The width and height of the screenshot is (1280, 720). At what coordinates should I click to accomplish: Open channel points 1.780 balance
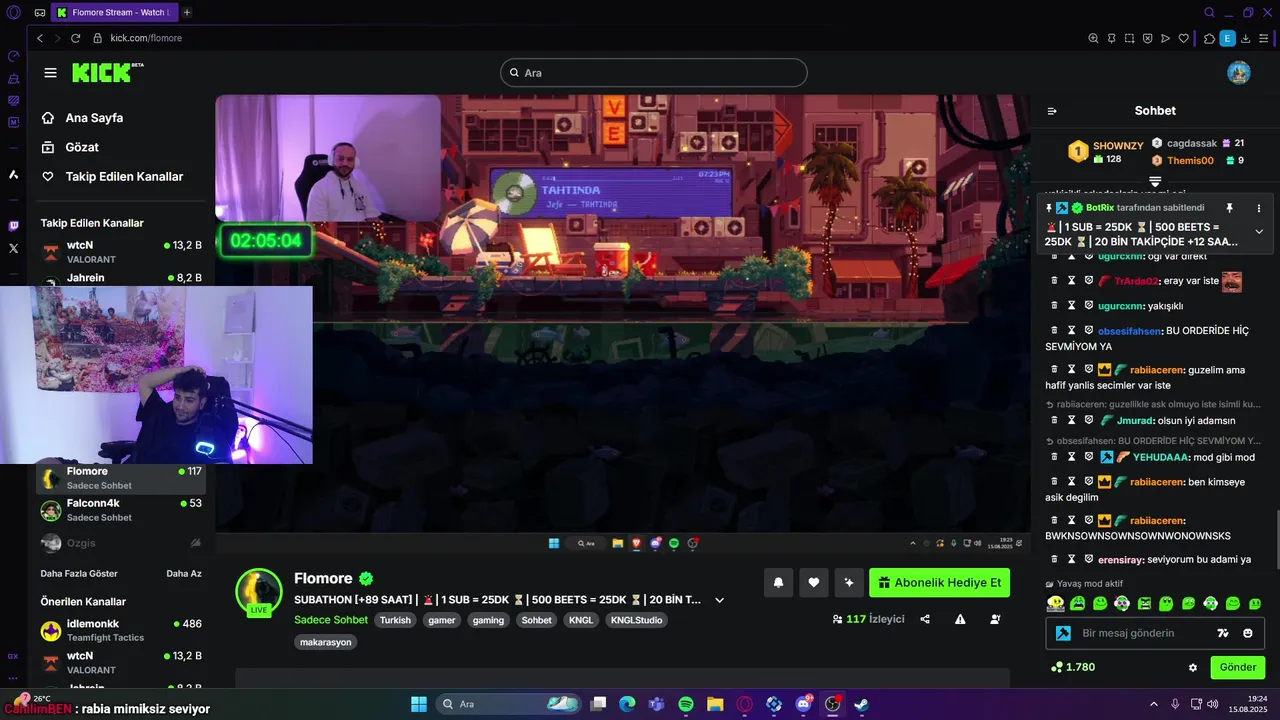coord(1073,667)
